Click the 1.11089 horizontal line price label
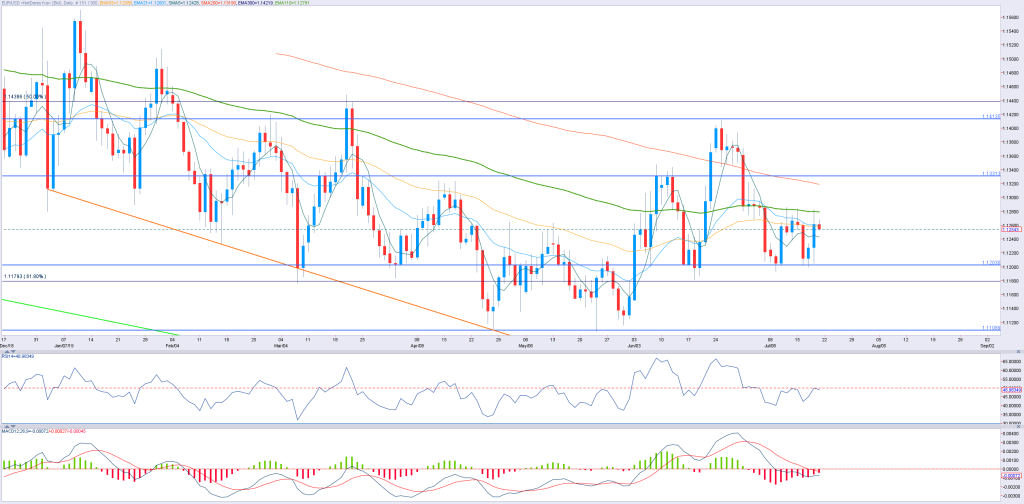 click(991, 328)
